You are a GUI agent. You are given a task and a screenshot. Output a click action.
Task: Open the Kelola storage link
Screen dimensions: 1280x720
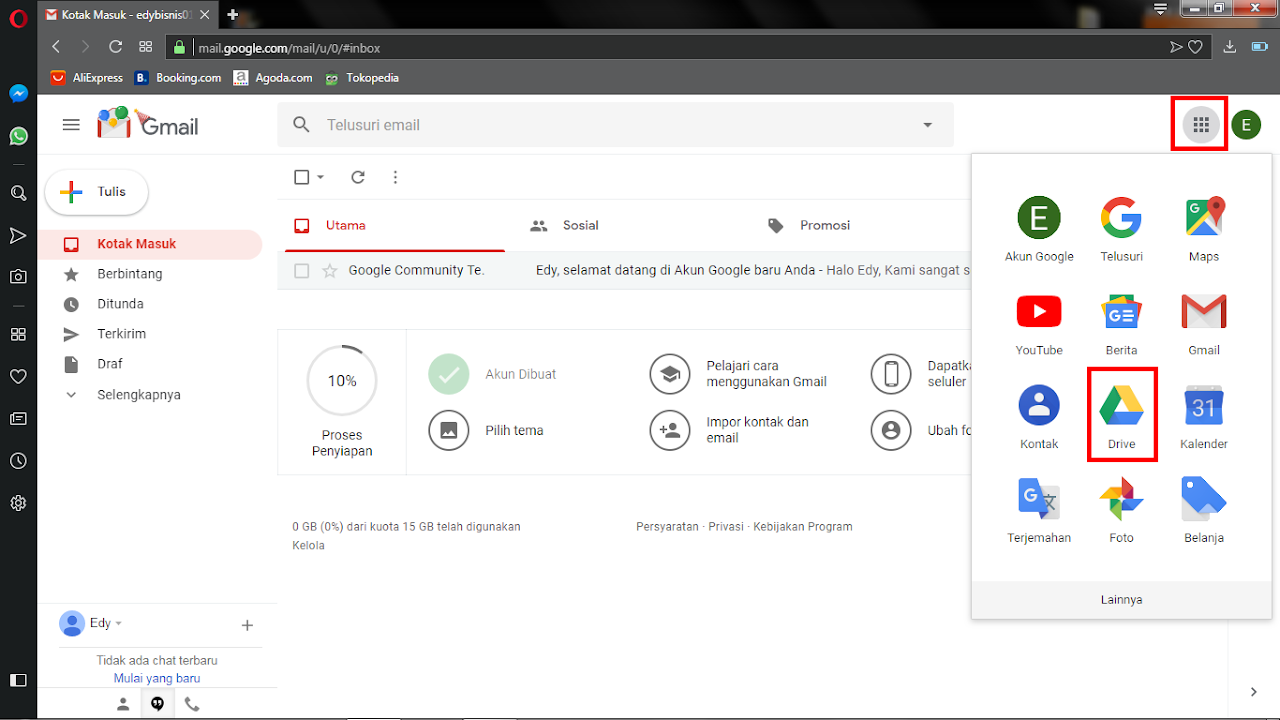[308, 545]
